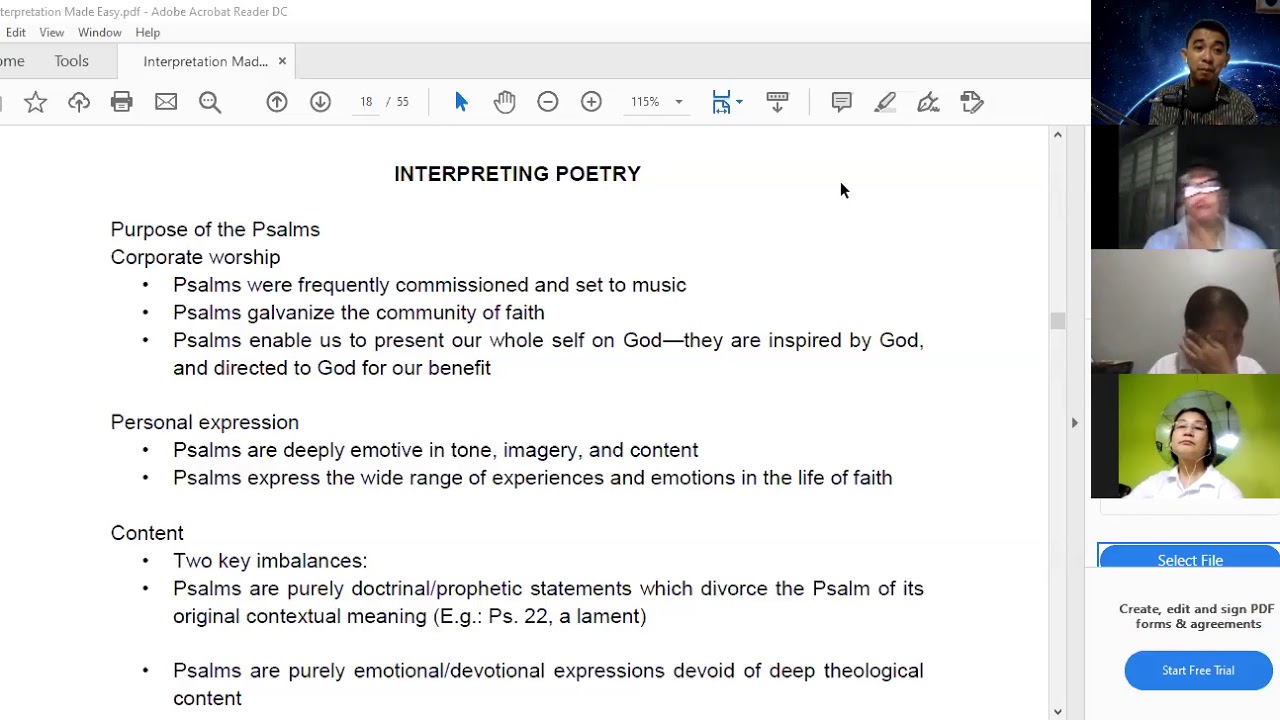Click the Psalms galvanize the community line
1280x720 pixels.
(359, 312)
